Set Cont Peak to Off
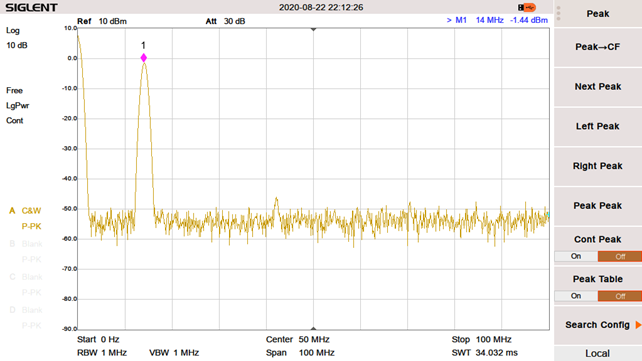This screenshot has width=642, height=361. coord(620,256)
